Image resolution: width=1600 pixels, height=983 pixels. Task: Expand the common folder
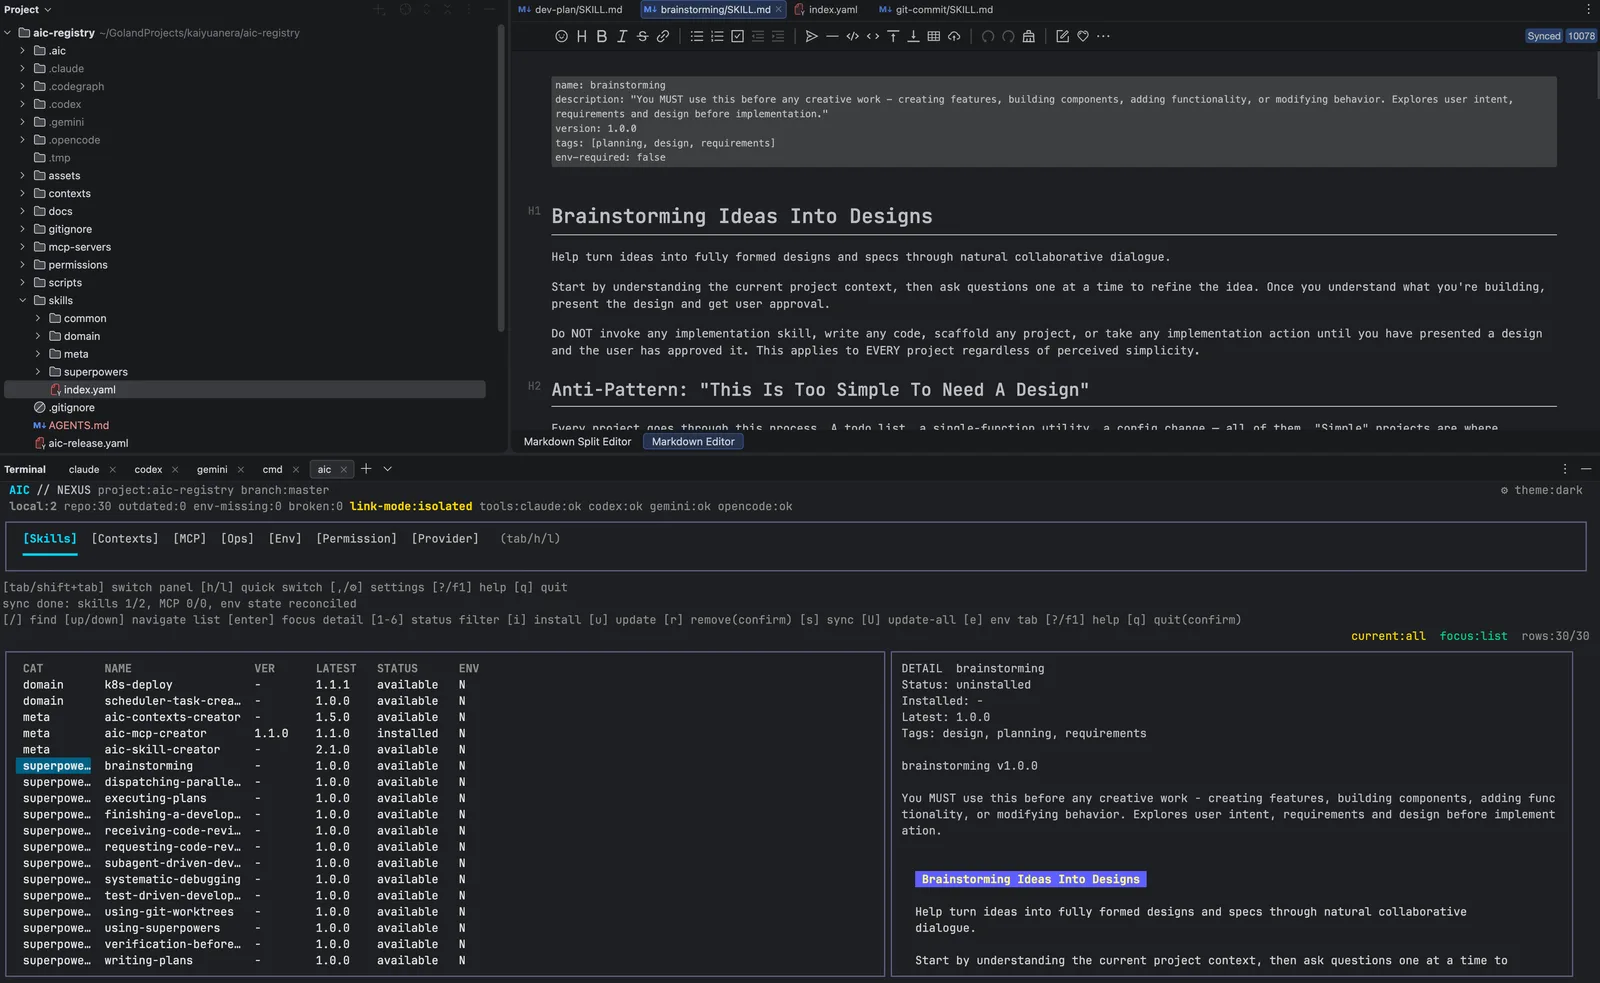[38, 319]
